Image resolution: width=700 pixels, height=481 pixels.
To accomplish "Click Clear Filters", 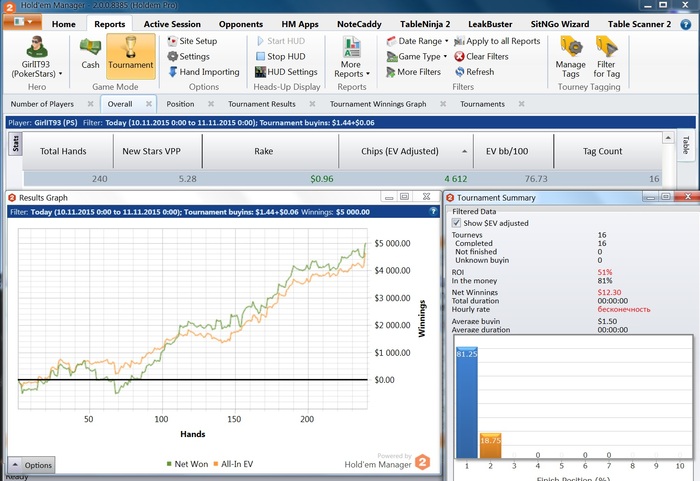I will pyautogui.click(x=481, y=56).
